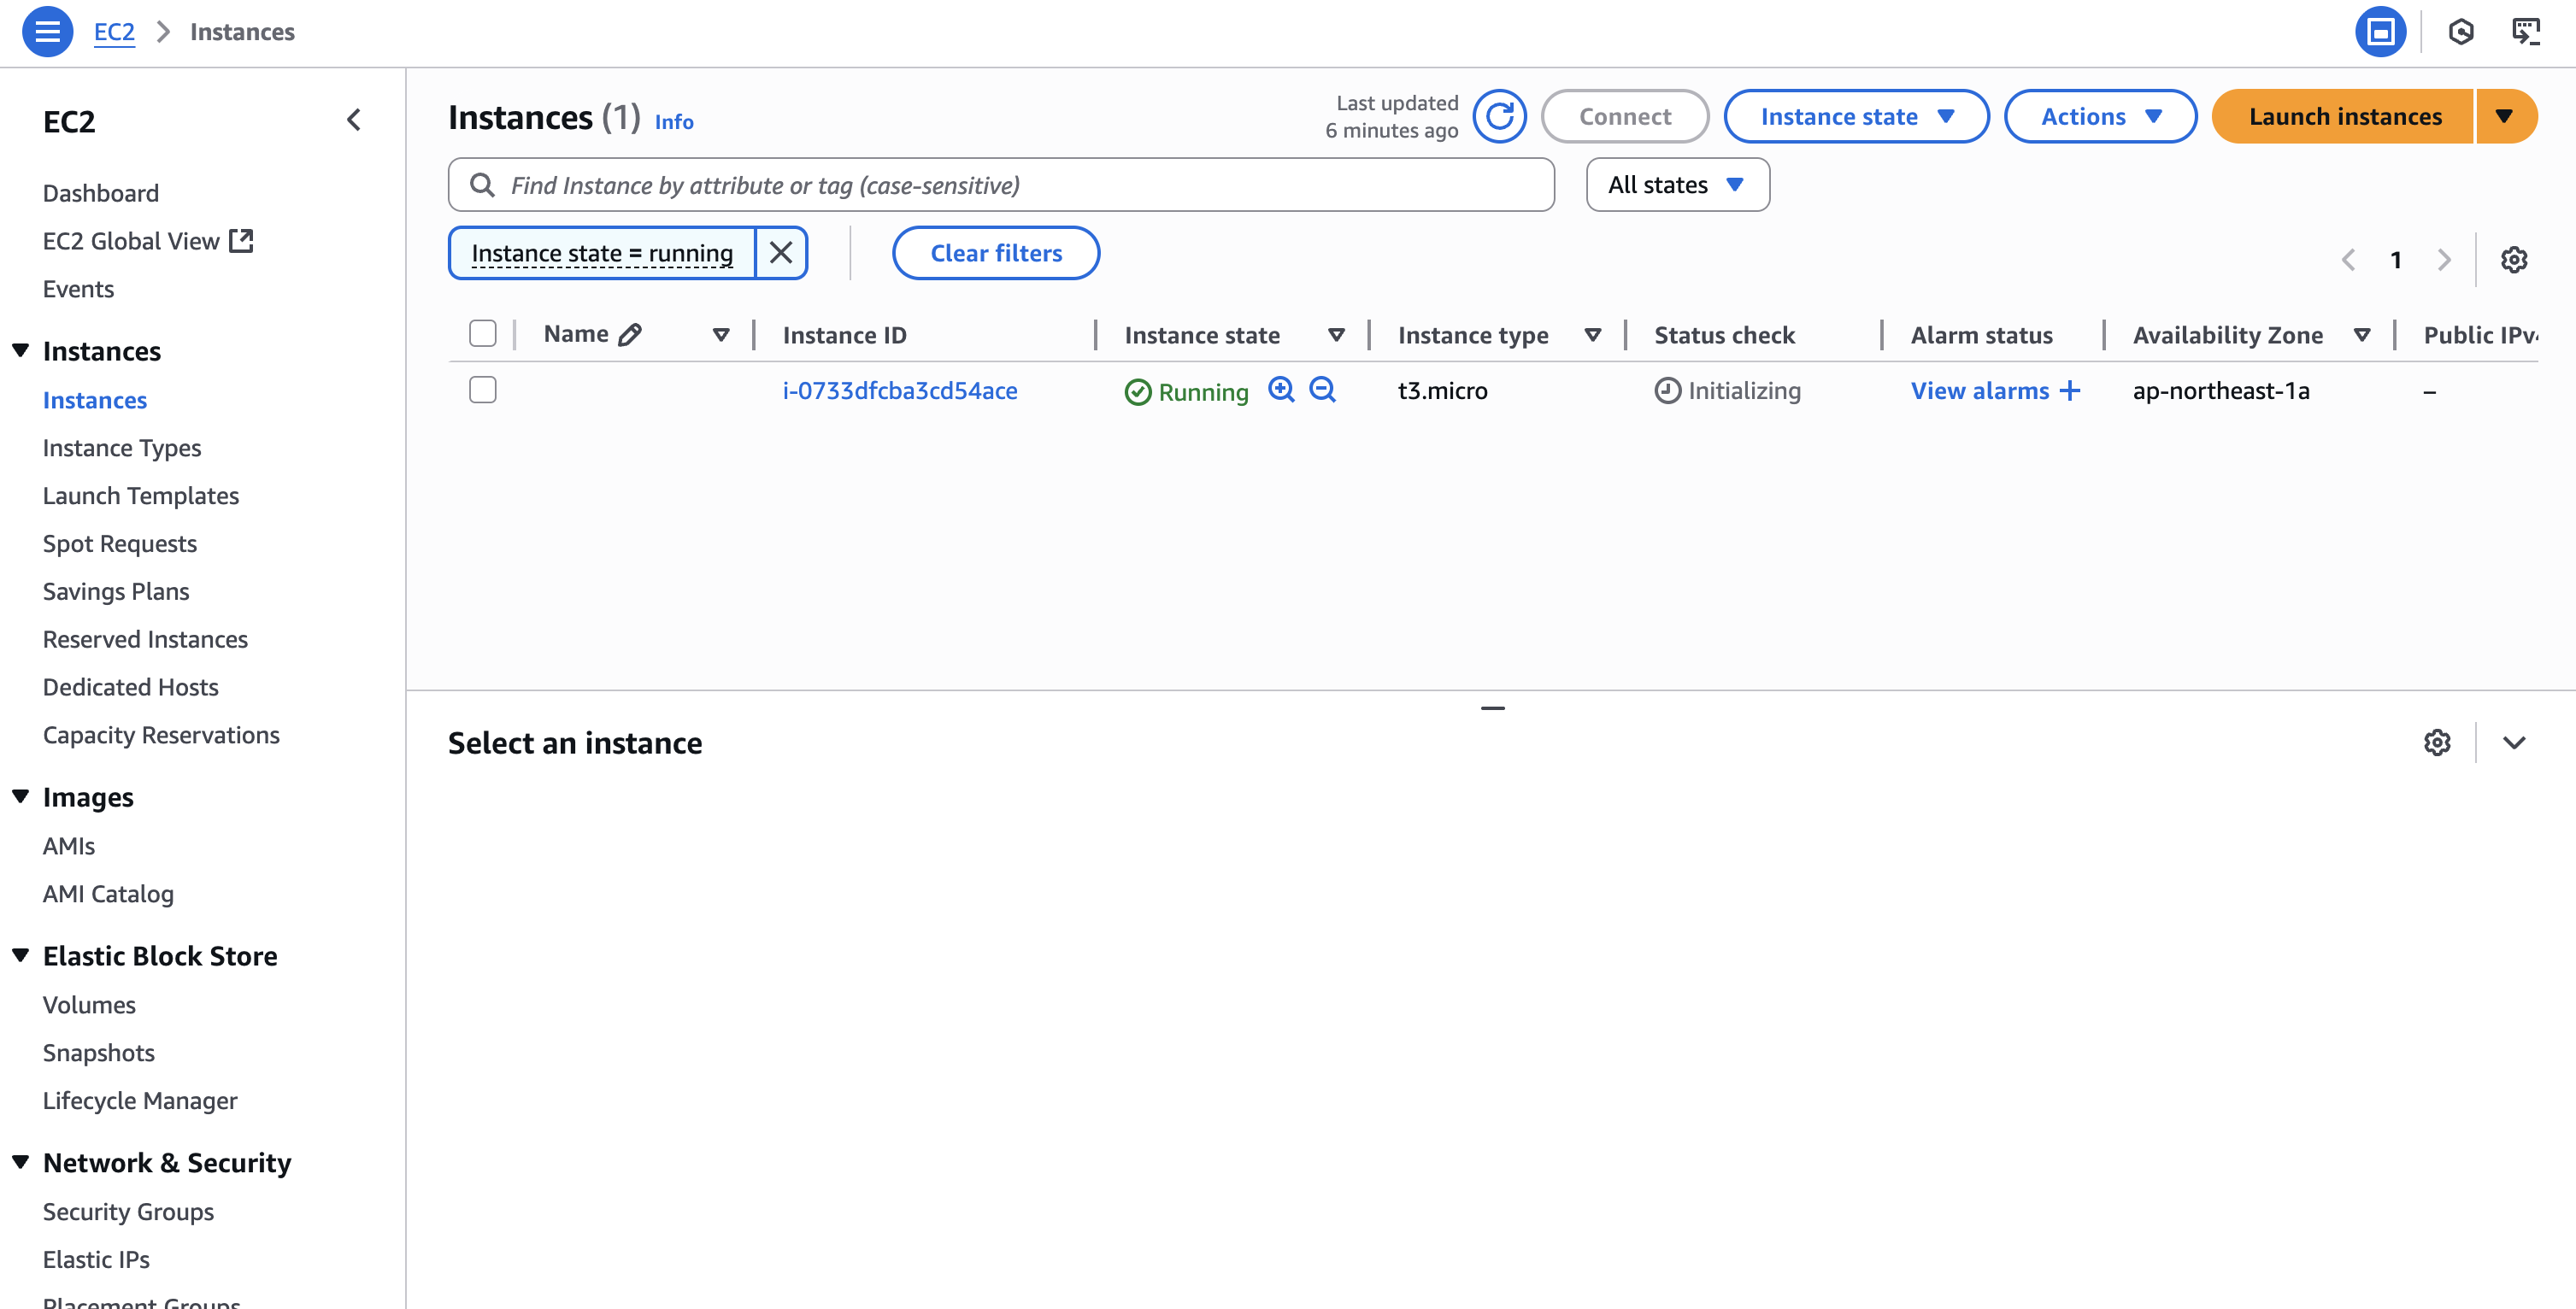
Task: Remove the Instance state = running filter
Action: coord(781,253)
